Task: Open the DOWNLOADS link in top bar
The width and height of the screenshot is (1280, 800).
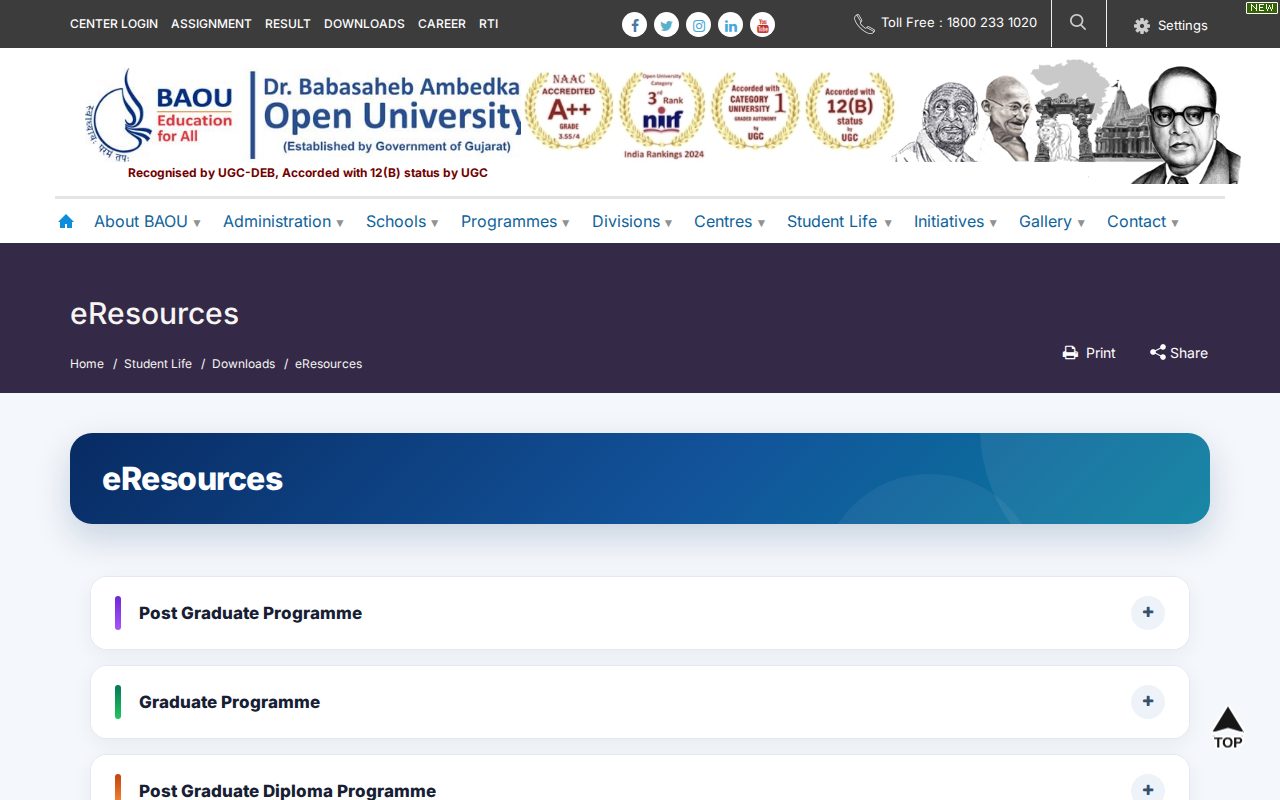Action: coord(364,24)
